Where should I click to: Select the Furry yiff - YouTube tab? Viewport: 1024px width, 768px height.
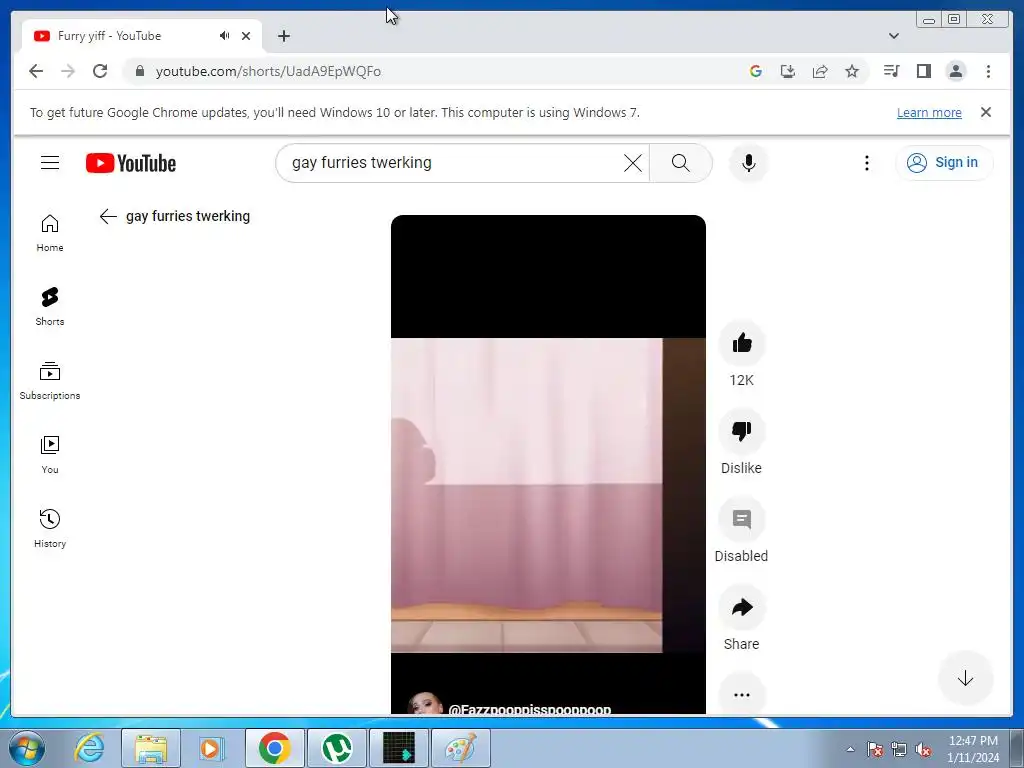[109, 36]
